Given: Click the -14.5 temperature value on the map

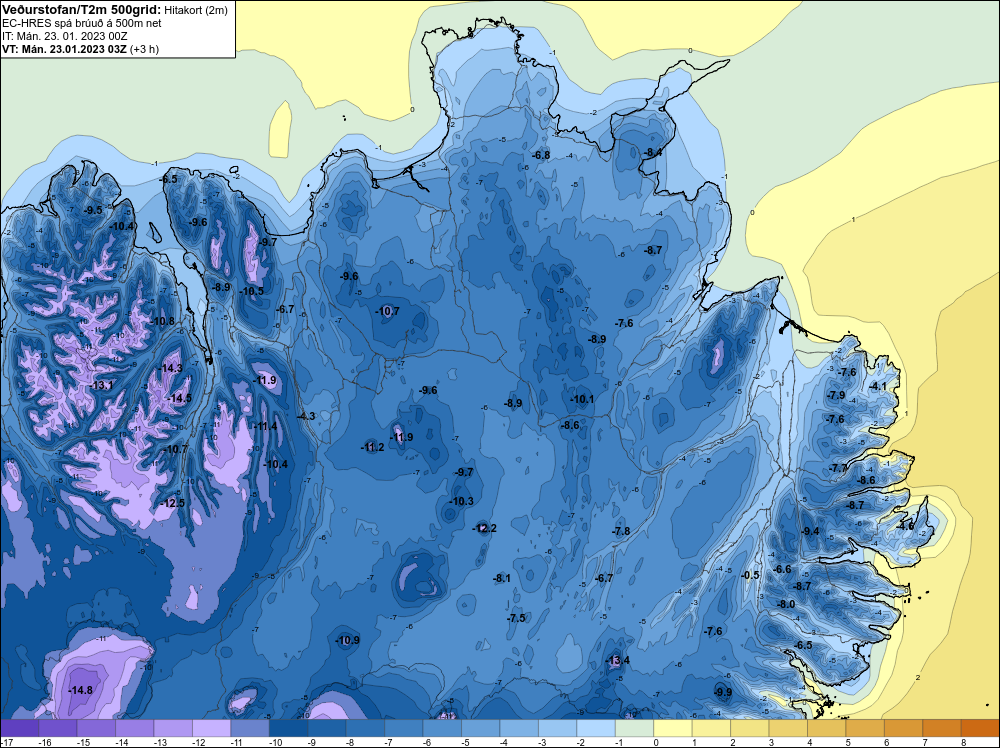Looking at the screenshot, I should click(179, 398).
